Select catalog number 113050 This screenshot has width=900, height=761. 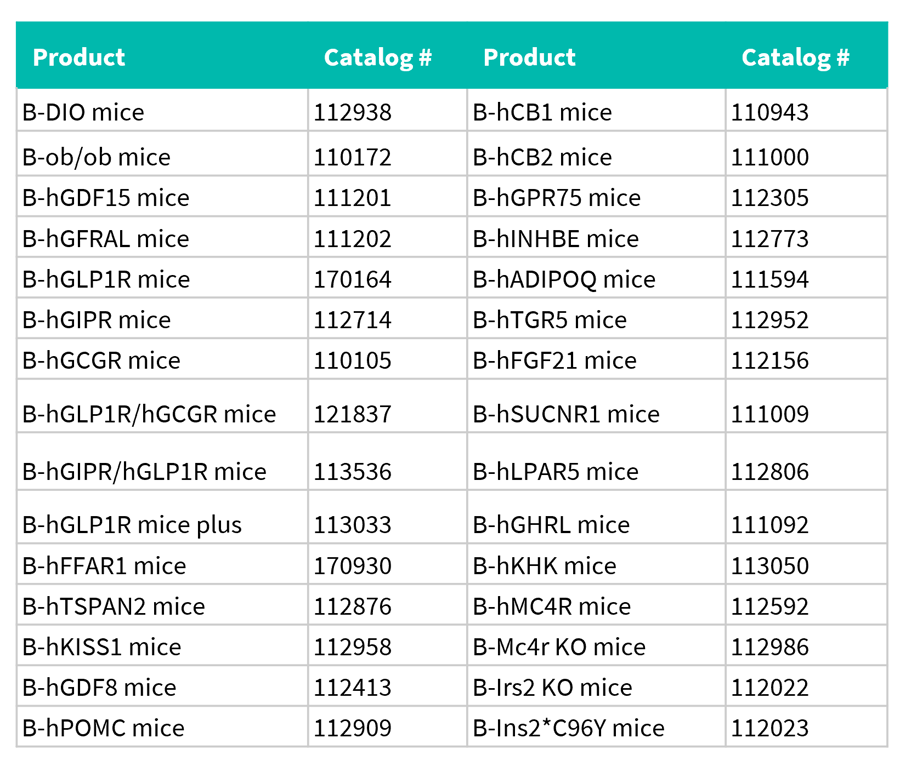pos(770,566)
